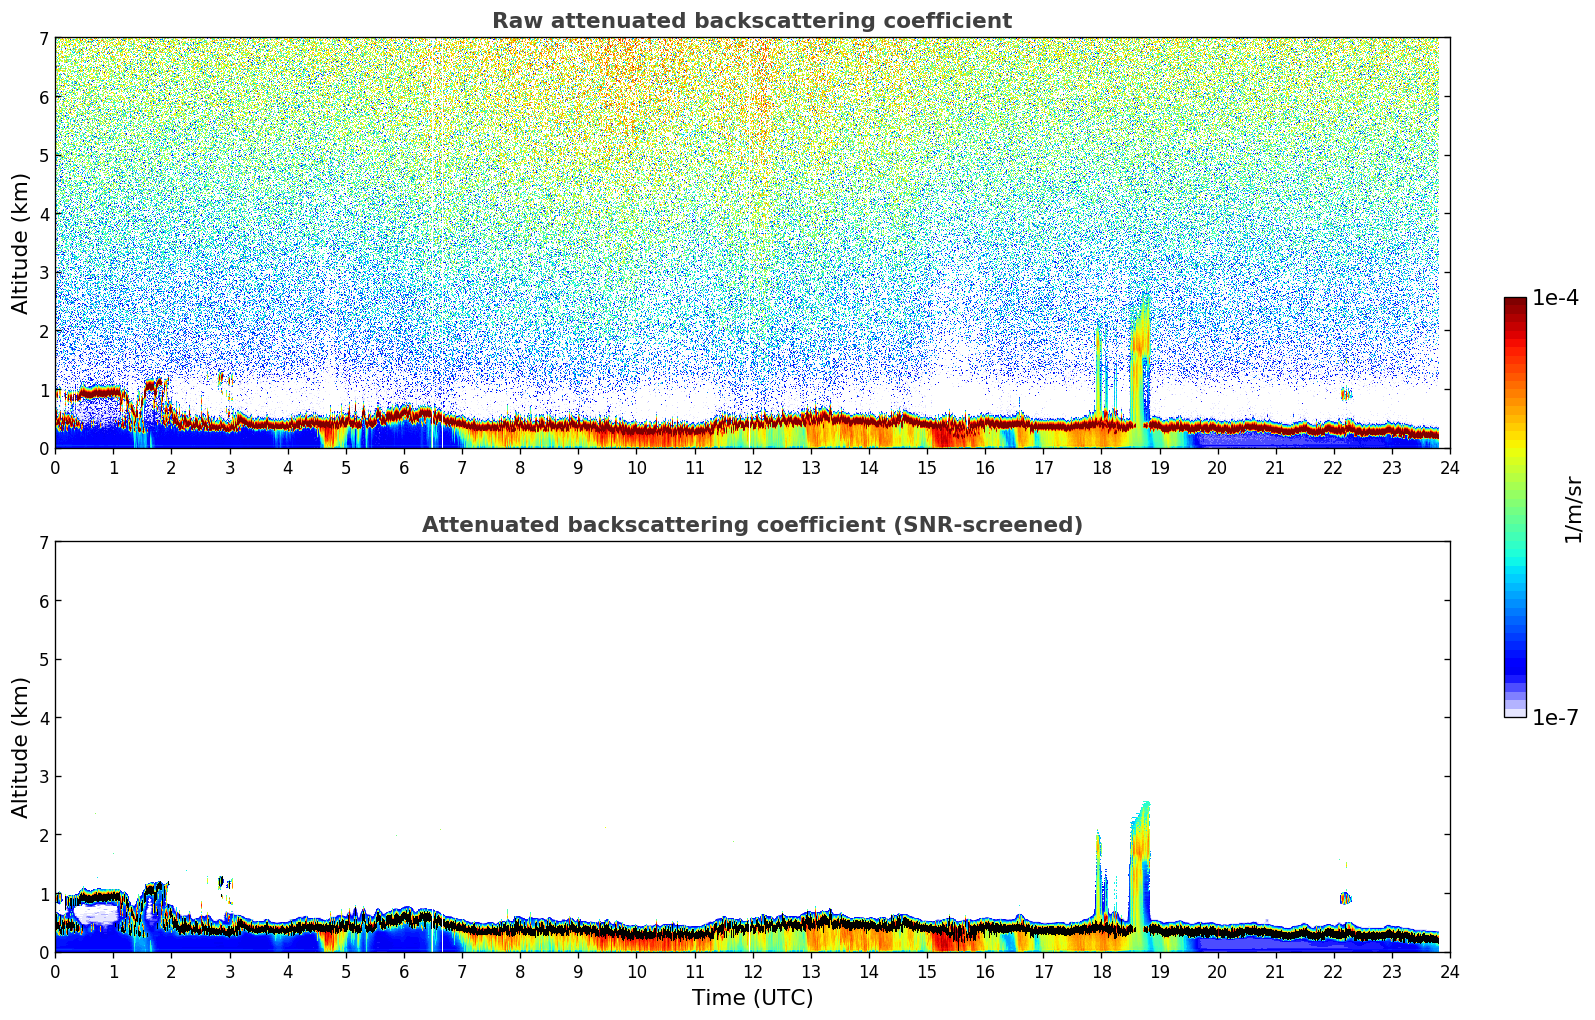
Task: Click the 'Attenuated backscattering coefficient (SNR-screened)' title
Action: pyautogui.click(x=752, y=525)
